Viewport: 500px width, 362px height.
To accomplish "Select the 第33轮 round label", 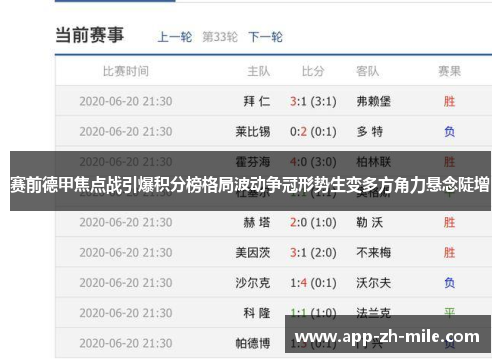I will click(220, 37).
